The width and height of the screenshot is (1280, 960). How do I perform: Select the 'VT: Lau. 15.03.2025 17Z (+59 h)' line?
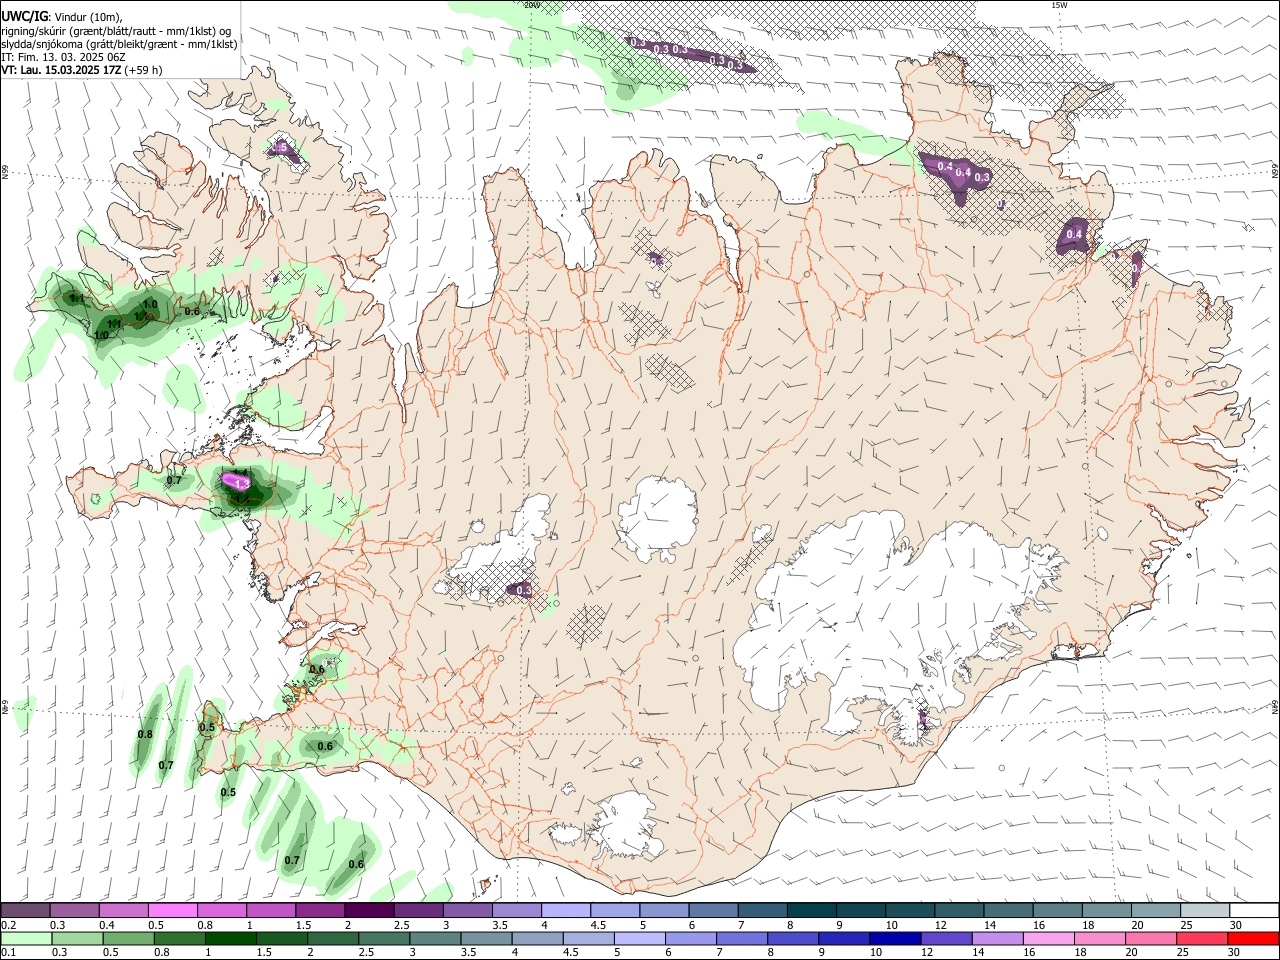coord(81,70)
